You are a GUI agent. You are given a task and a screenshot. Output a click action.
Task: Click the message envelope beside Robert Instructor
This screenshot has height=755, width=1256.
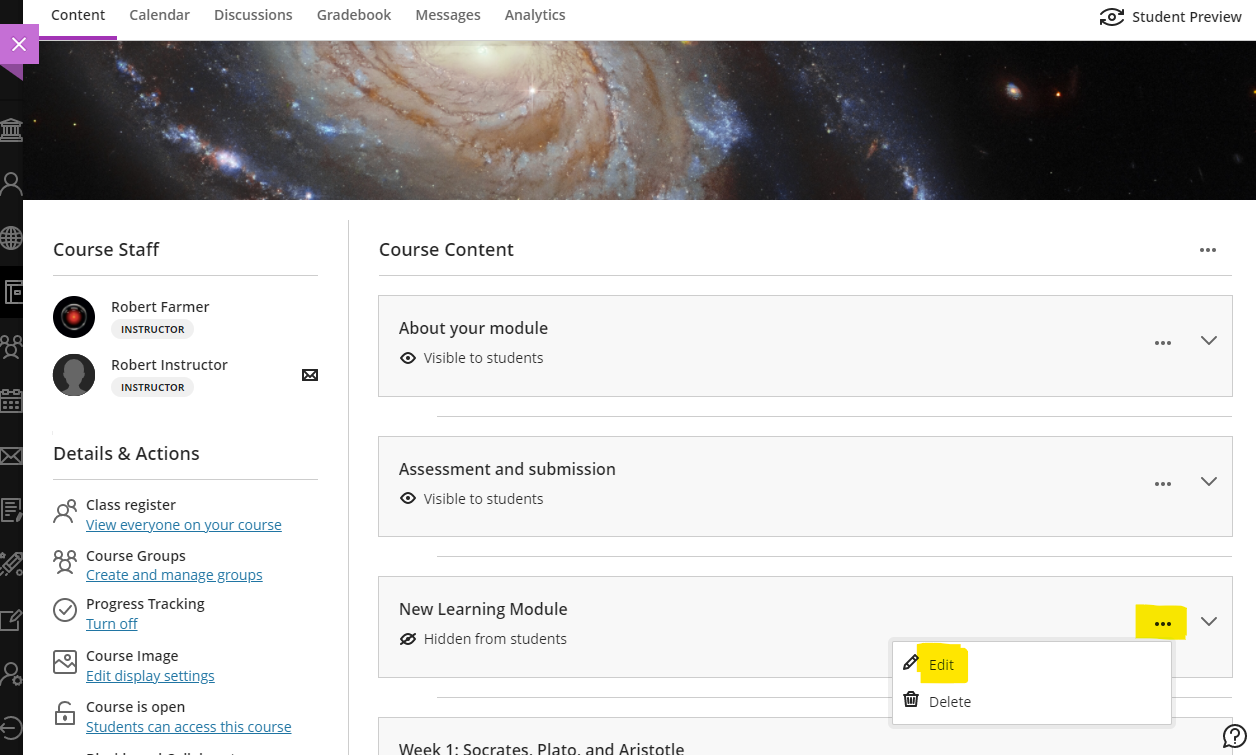(x=309, y=374)
